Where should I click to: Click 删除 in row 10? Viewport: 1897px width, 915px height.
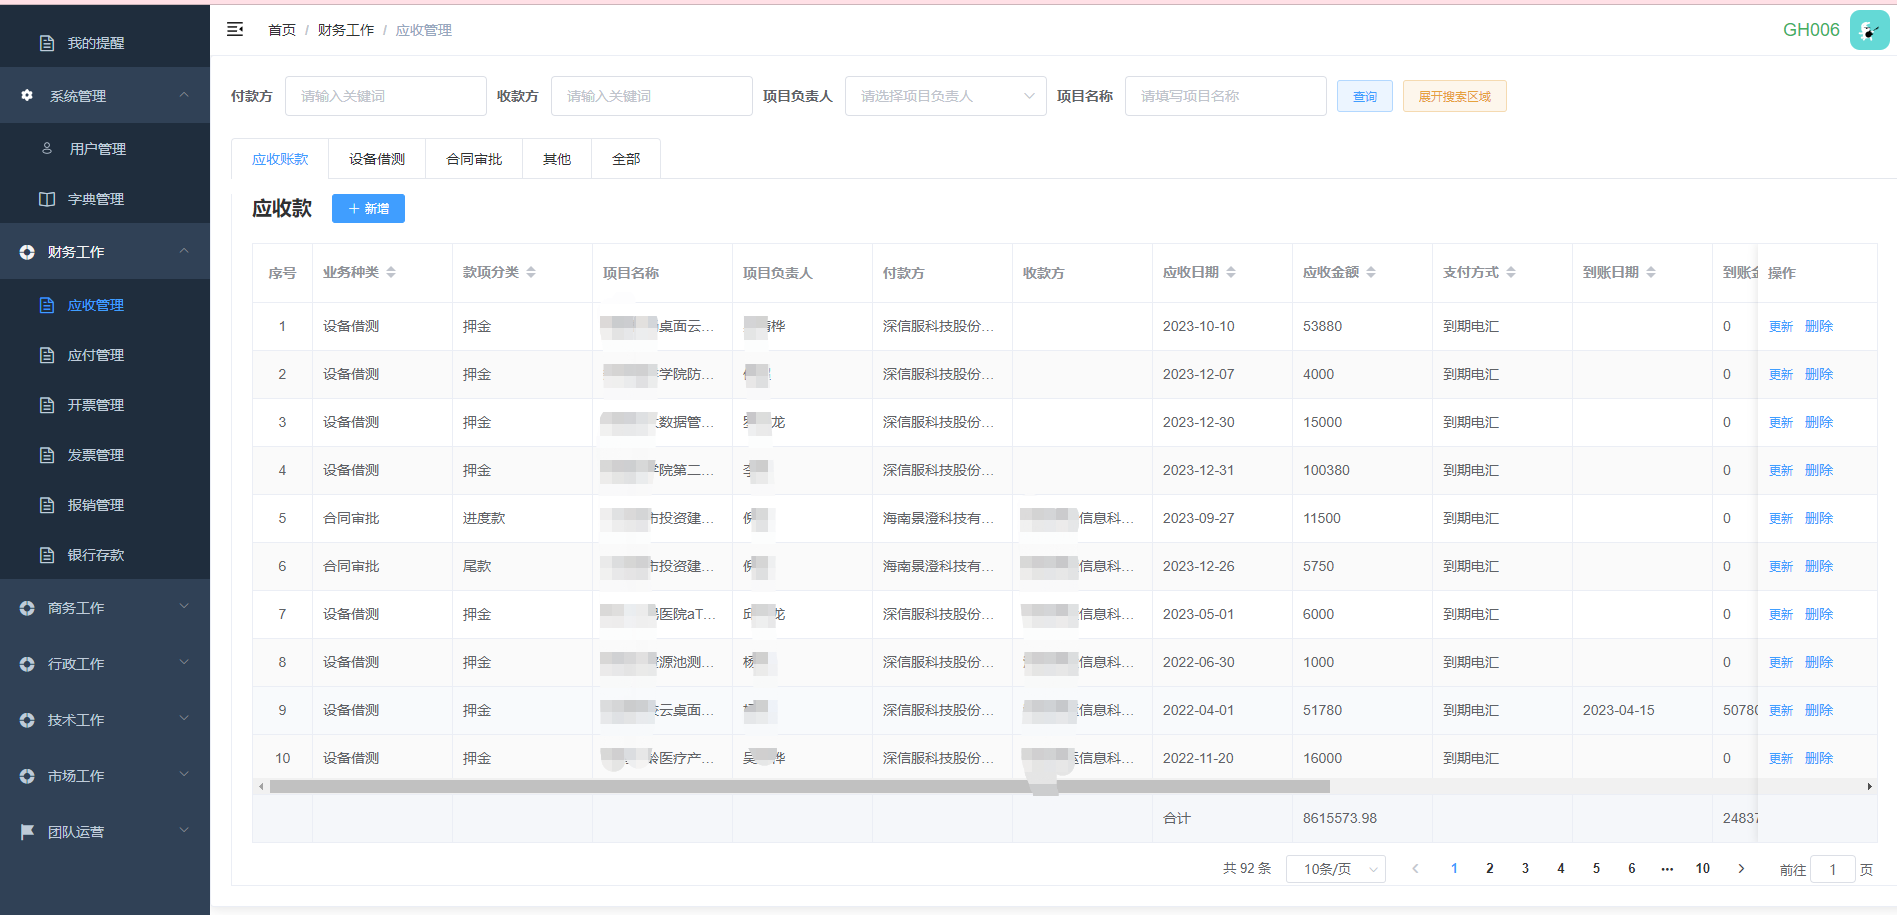[1819, 758]
